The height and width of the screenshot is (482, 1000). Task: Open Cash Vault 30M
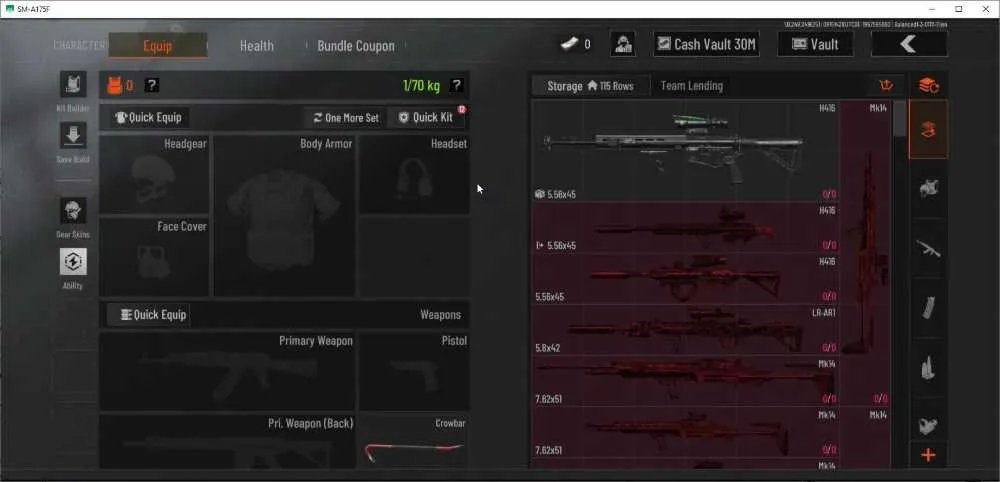(706, 44)
